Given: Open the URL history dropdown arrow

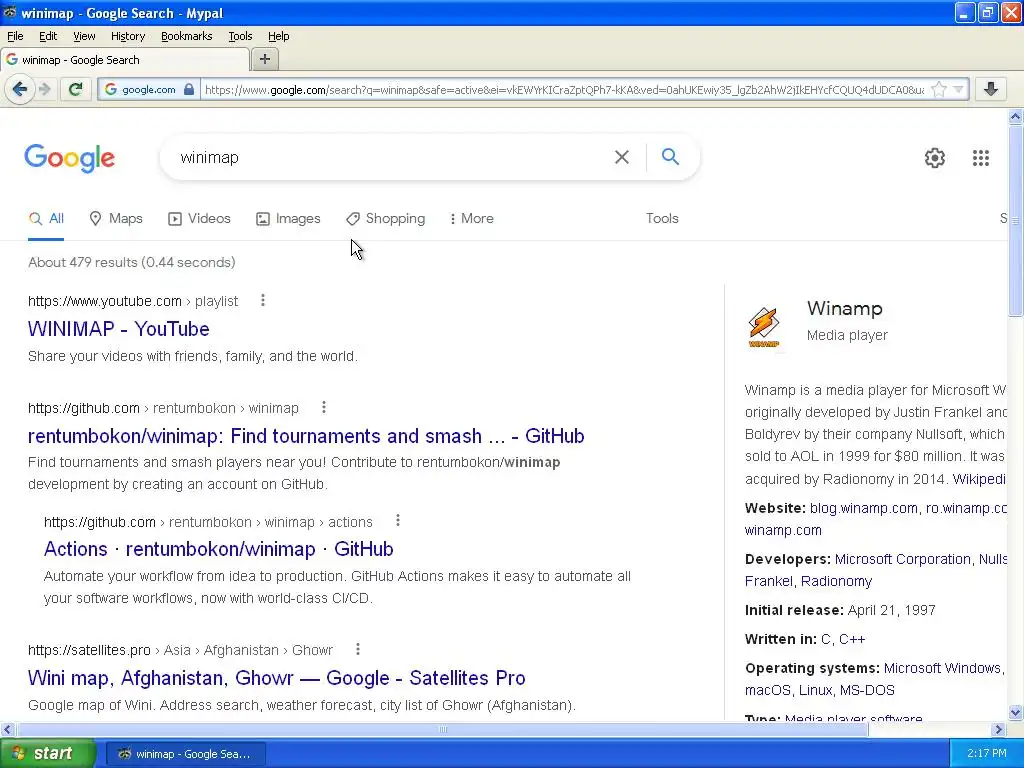Looking at the screenshot, I should coord(958,89).
